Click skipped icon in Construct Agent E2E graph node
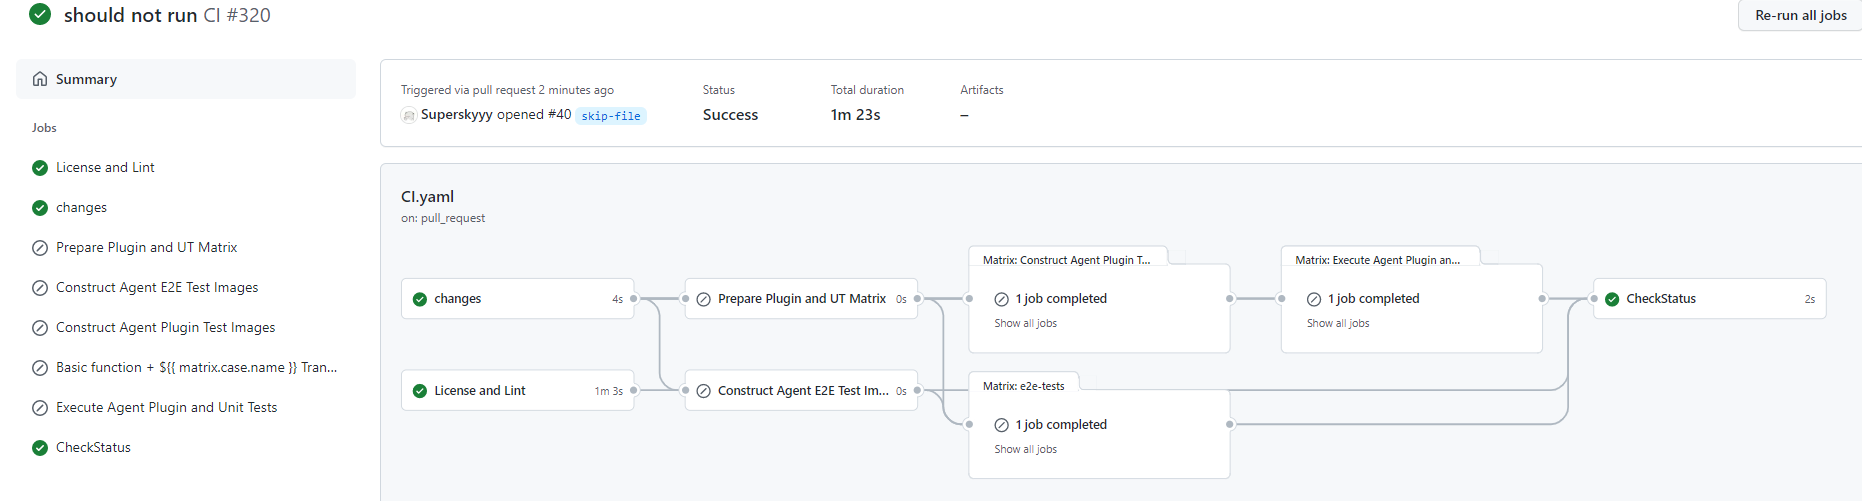 coord(703,391)
